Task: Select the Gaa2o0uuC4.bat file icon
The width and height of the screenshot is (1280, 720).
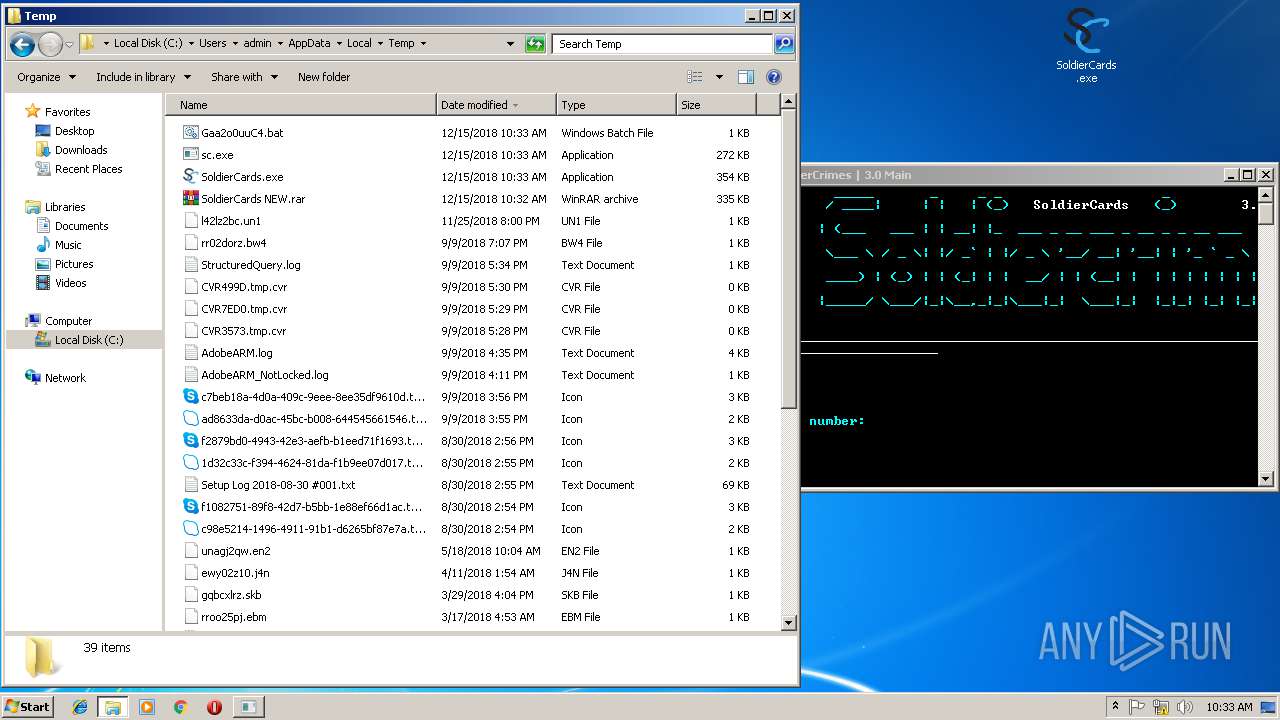Action: click(192, 133)
